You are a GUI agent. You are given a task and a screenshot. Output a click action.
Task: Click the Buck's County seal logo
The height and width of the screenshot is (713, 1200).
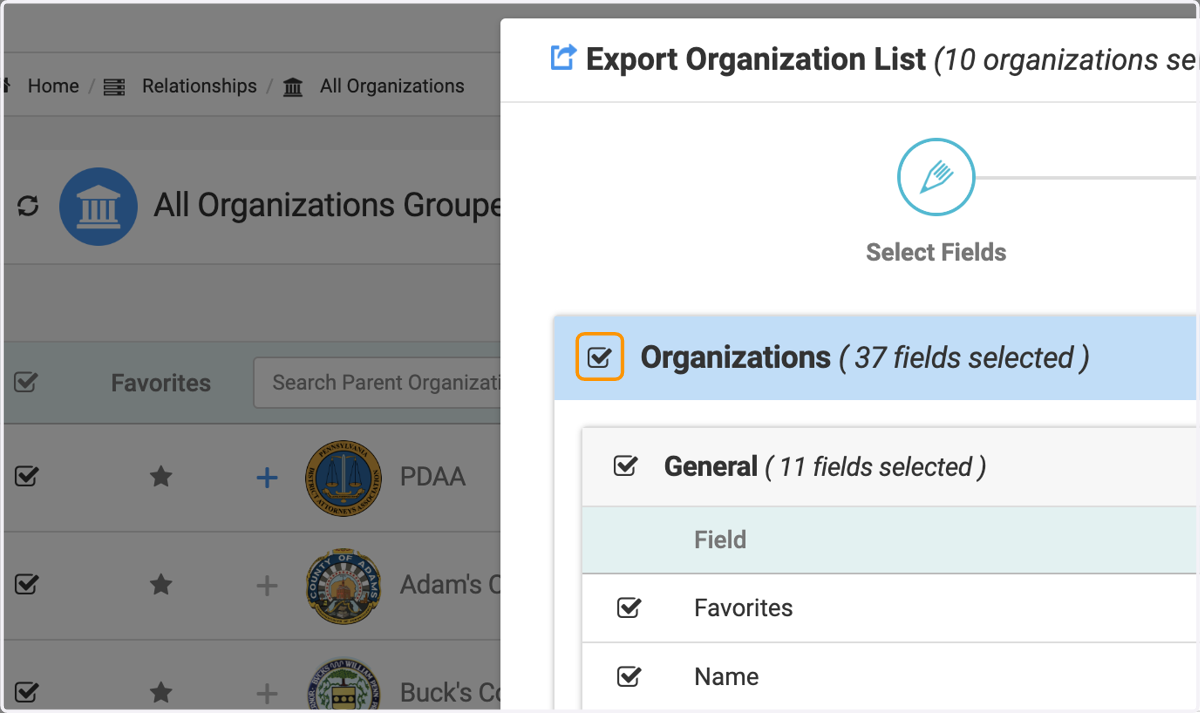(343, 685)
